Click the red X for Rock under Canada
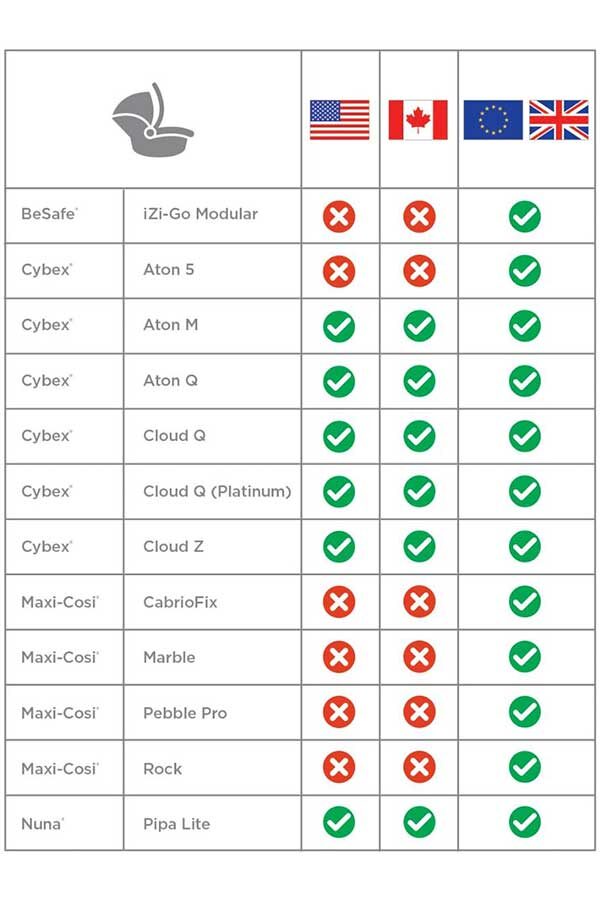The height and width of the screenshot is (900, 600). (419, 768)
